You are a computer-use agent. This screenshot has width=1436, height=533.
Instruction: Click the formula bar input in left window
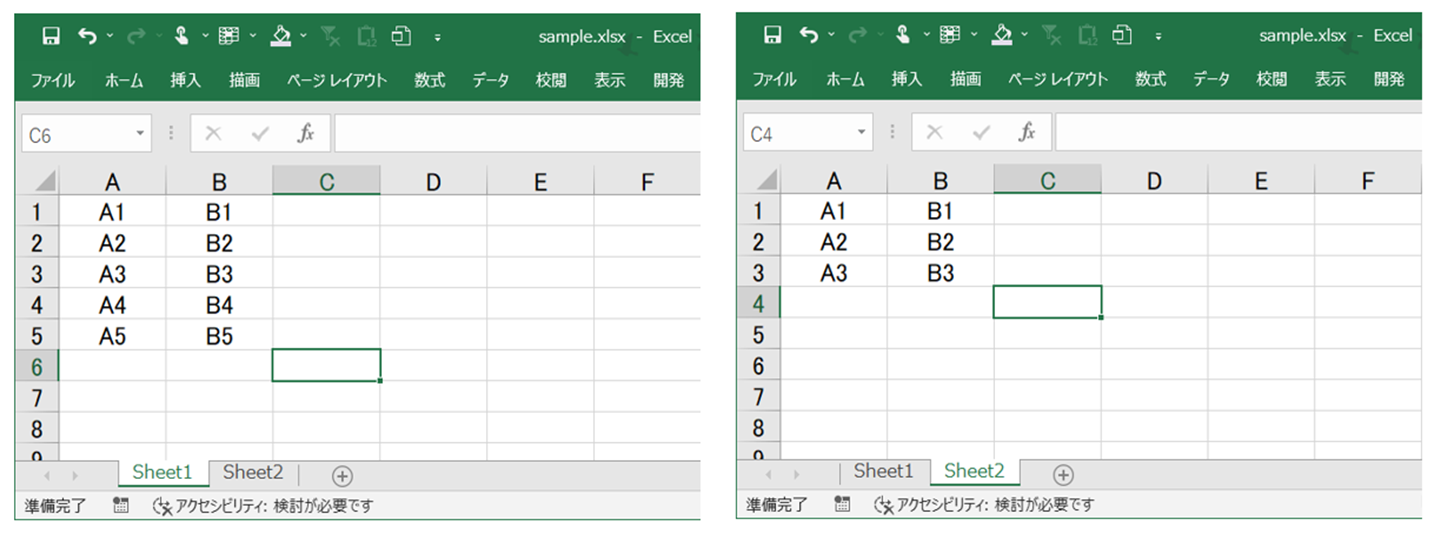click(x=515, y=133)
